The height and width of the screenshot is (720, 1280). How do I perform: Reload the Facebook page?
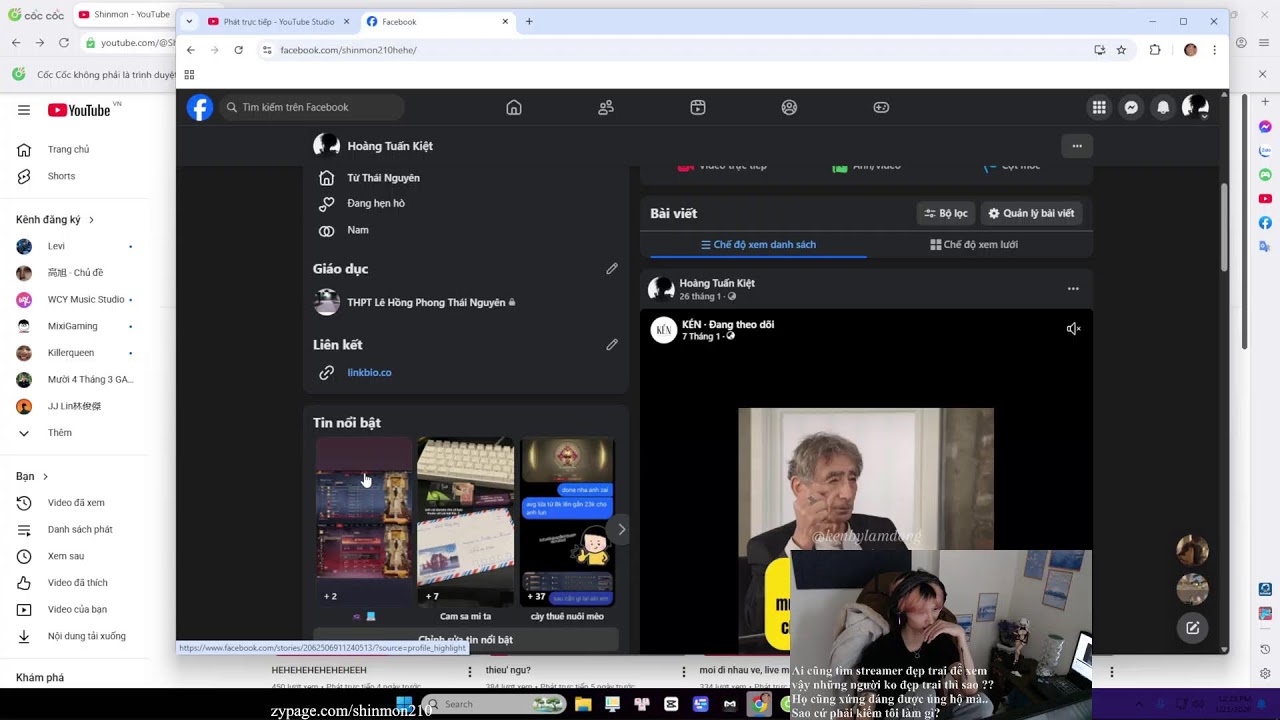click(x=238, y=50)
